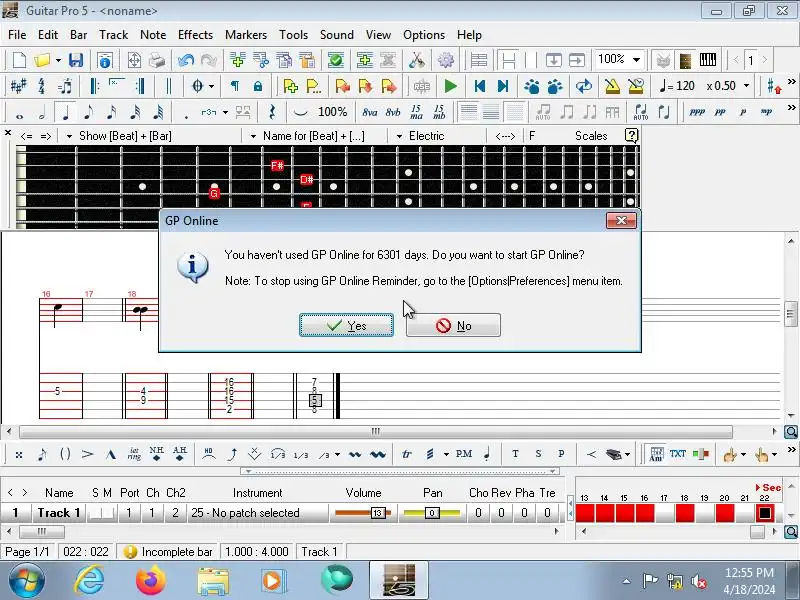
Task: Select sixteenth note duration
Action: pos(111,112)
